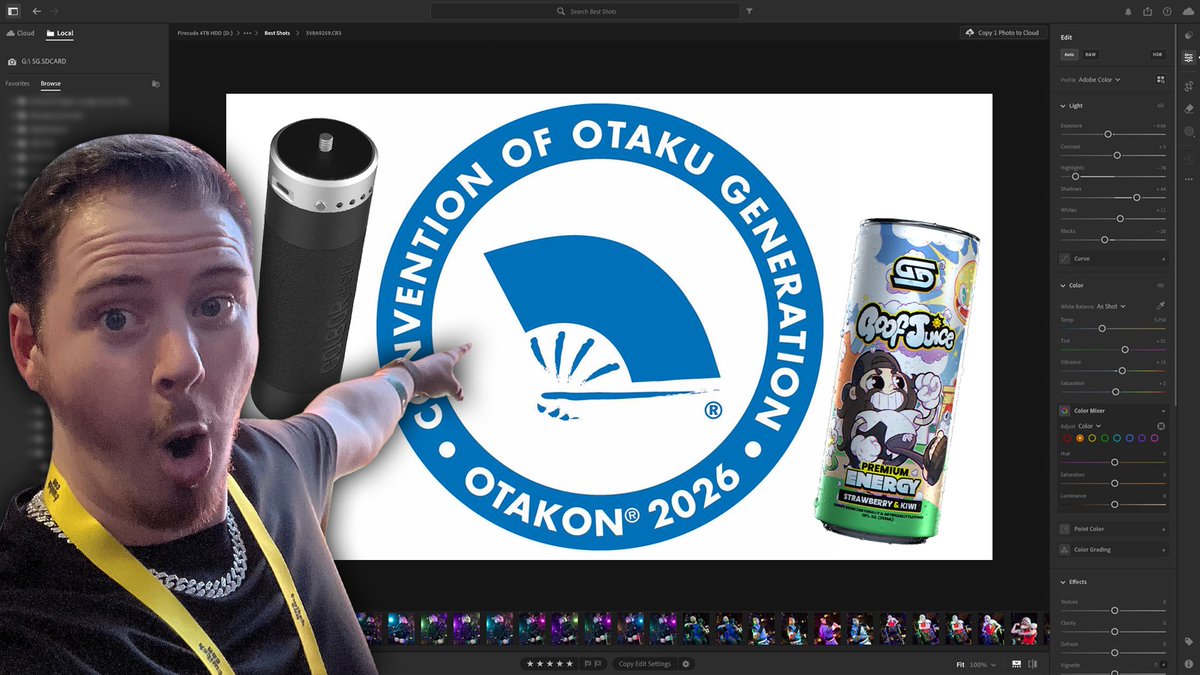Click Copy 1 Photo to Cloud
The width and height of the screenshot is (1200, 675).
[1003, 33]
